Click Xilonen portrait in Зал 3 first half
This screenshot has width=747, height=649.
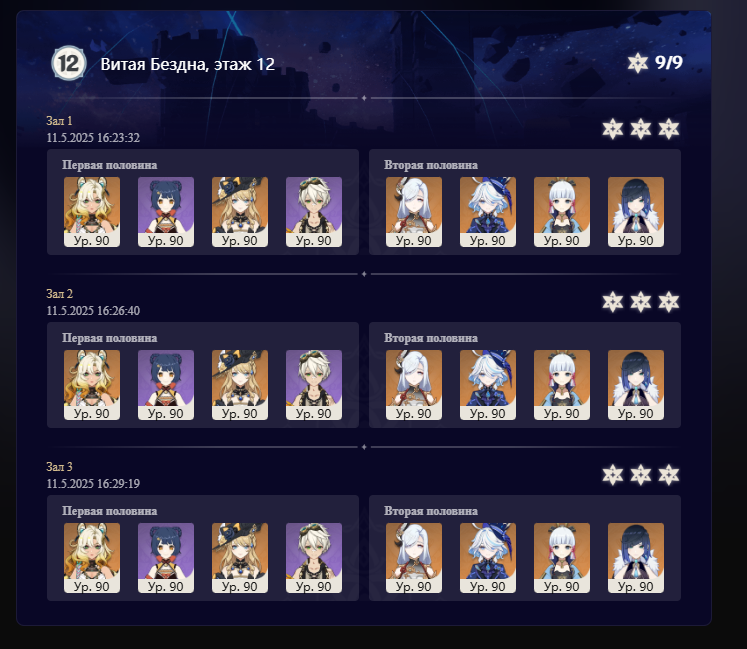click(x=92, y=558)
